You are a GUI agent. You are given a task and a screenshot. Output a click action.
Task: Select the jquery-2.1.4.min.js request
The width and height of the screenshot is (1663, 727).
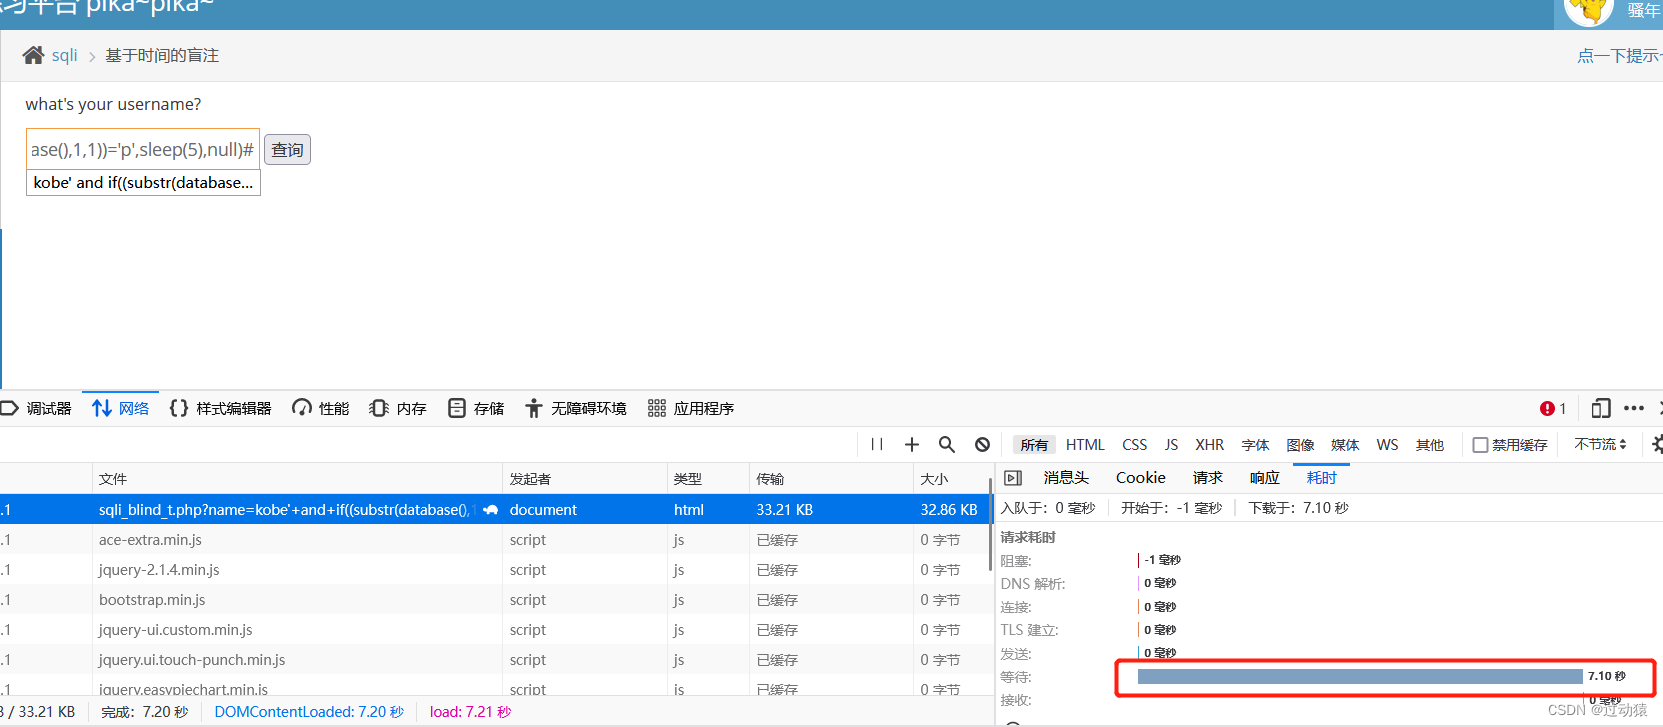(495, 570)
